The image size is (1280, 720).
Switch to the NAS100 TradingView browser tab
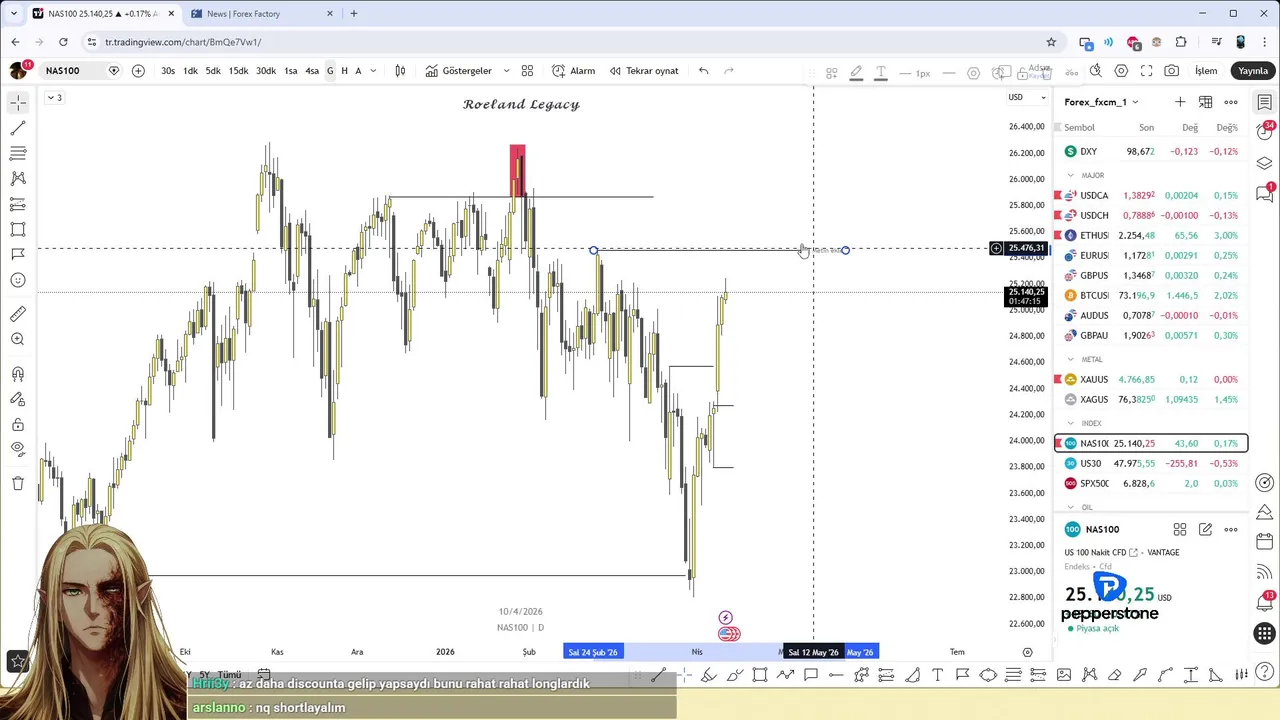(103, 14)
